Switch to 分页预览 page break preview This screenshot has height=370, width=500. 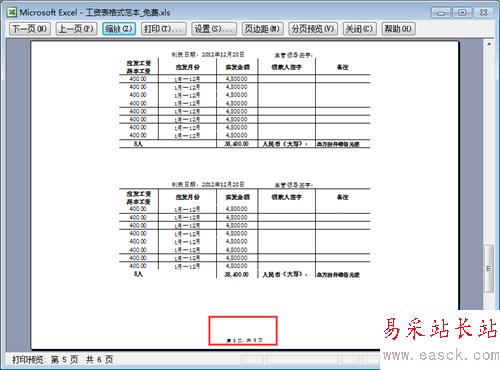(x=313, y=29)
